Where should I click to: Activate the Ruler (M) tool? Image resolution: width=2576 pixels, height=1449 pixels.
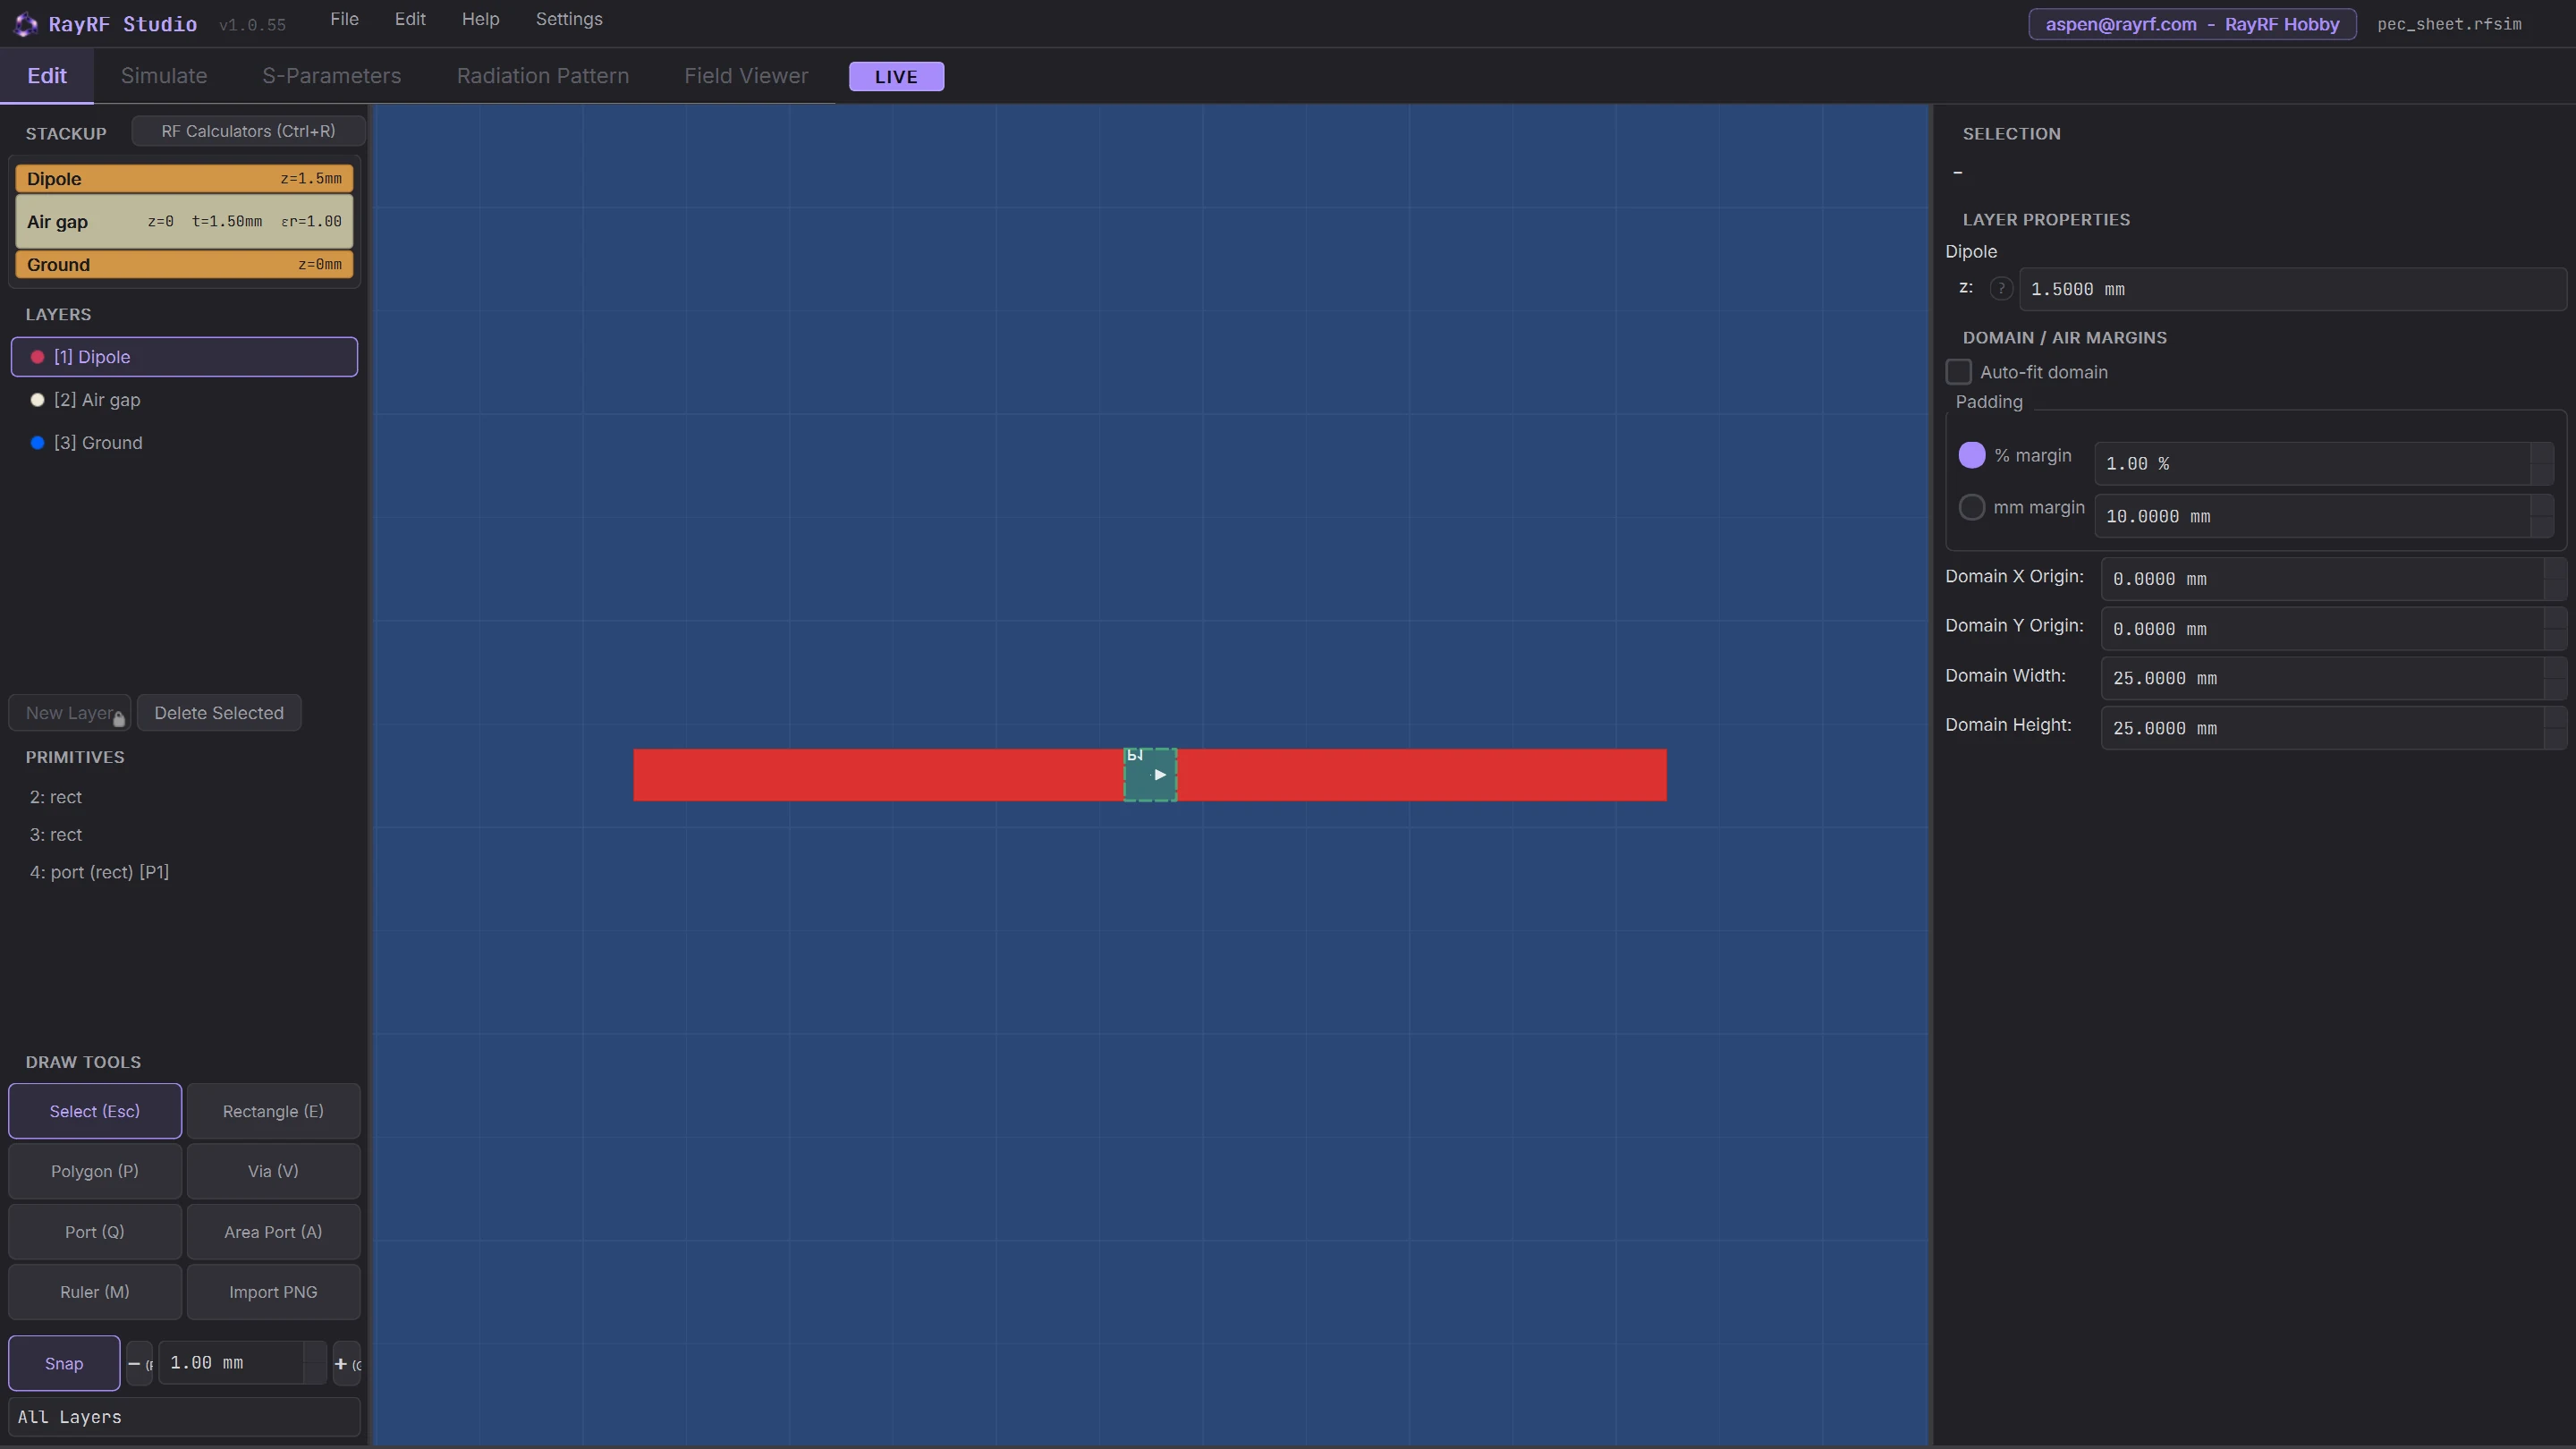click(95, 1292)
